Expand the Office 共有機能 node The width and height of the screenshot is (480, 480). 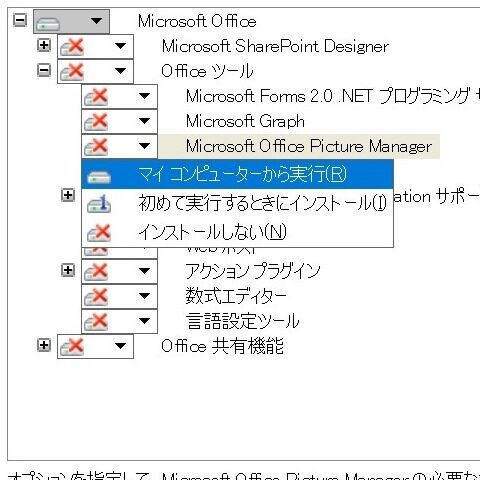[x=44, y=345]
